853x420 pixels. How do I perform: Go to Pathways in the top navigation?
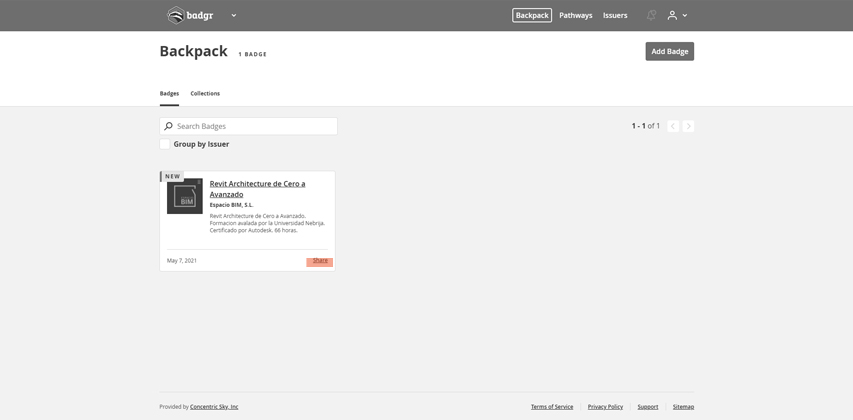pos(576,15)
